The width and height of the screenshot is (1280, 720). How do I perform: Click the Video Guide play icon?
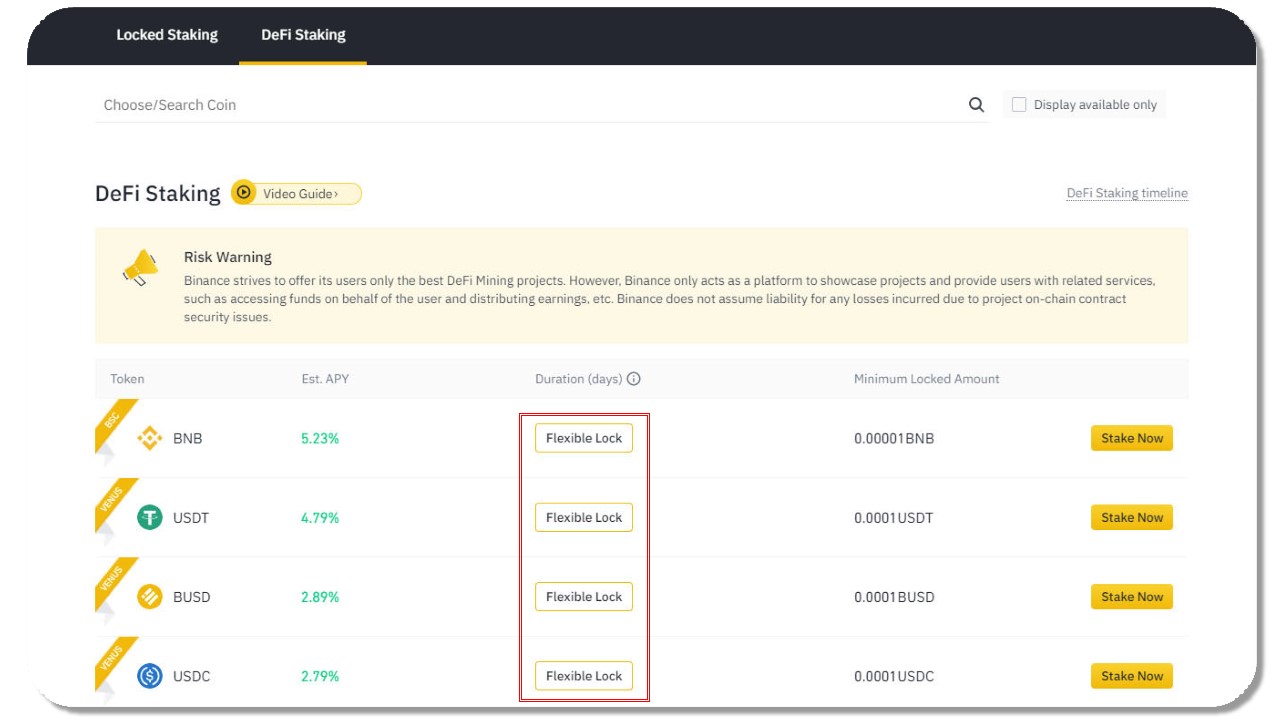(x=243, y=193)
